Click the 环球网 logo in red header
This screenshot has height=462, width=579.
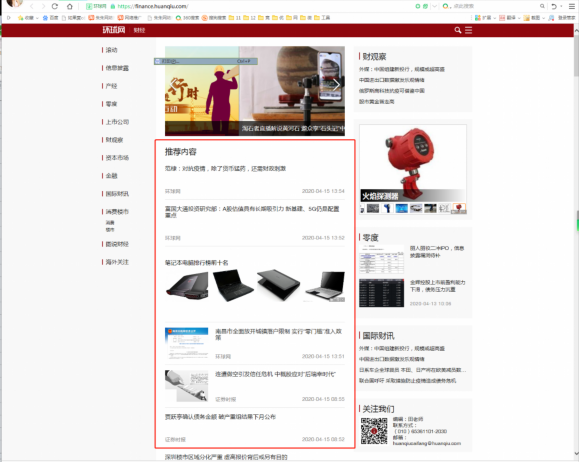pyautogui.click(x=114, y=30)
